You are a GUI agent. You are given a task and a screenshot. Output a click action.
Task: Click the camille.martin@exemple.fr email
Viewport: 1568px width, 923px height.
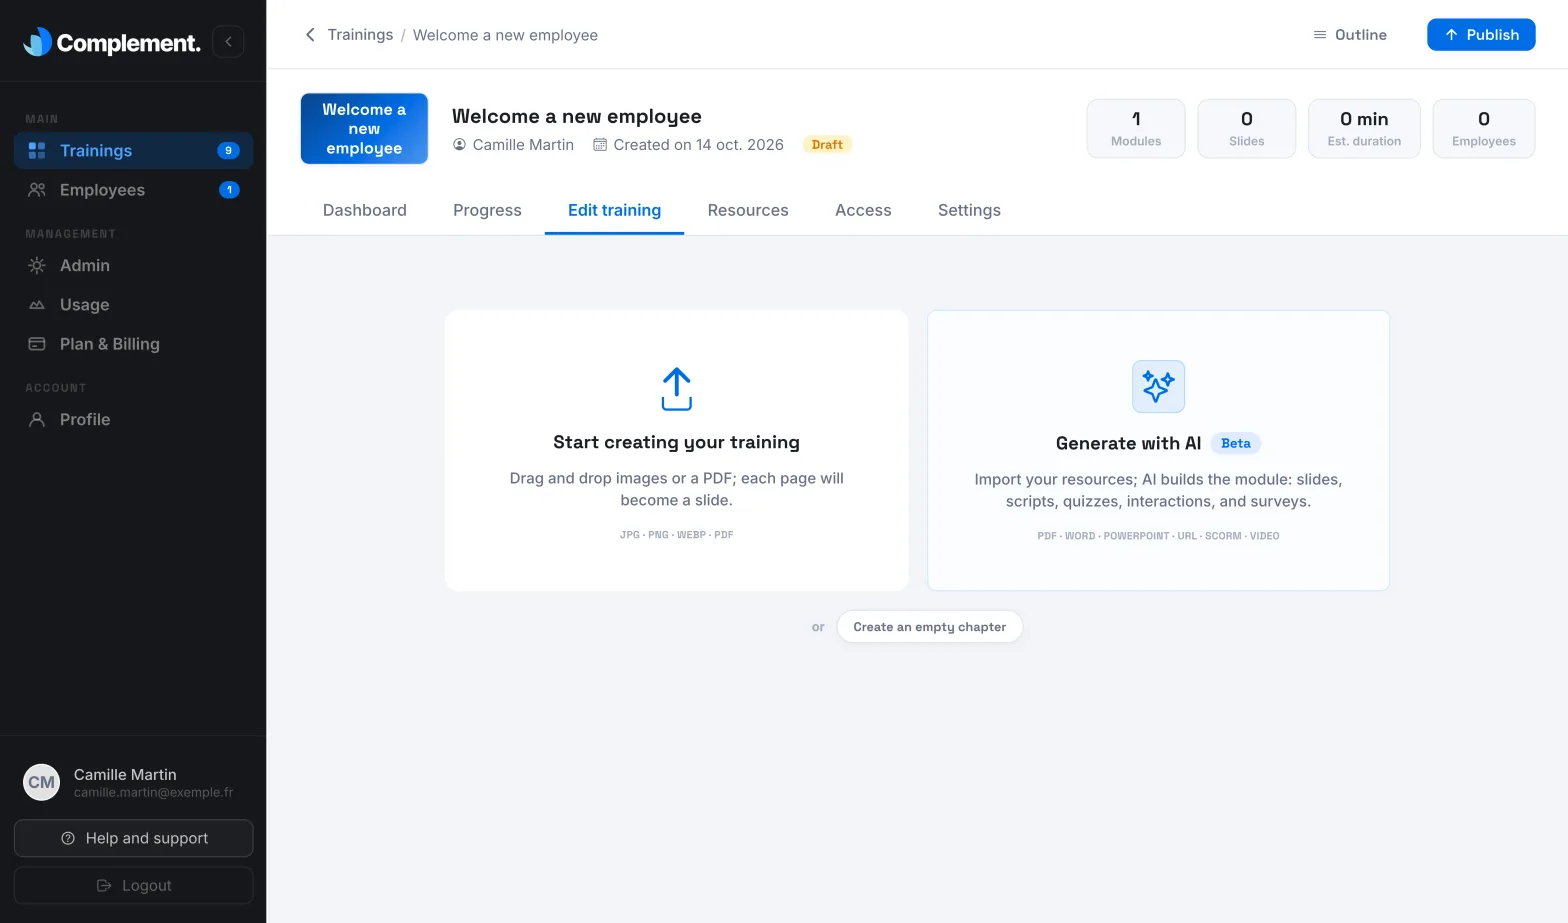[153, 793]
